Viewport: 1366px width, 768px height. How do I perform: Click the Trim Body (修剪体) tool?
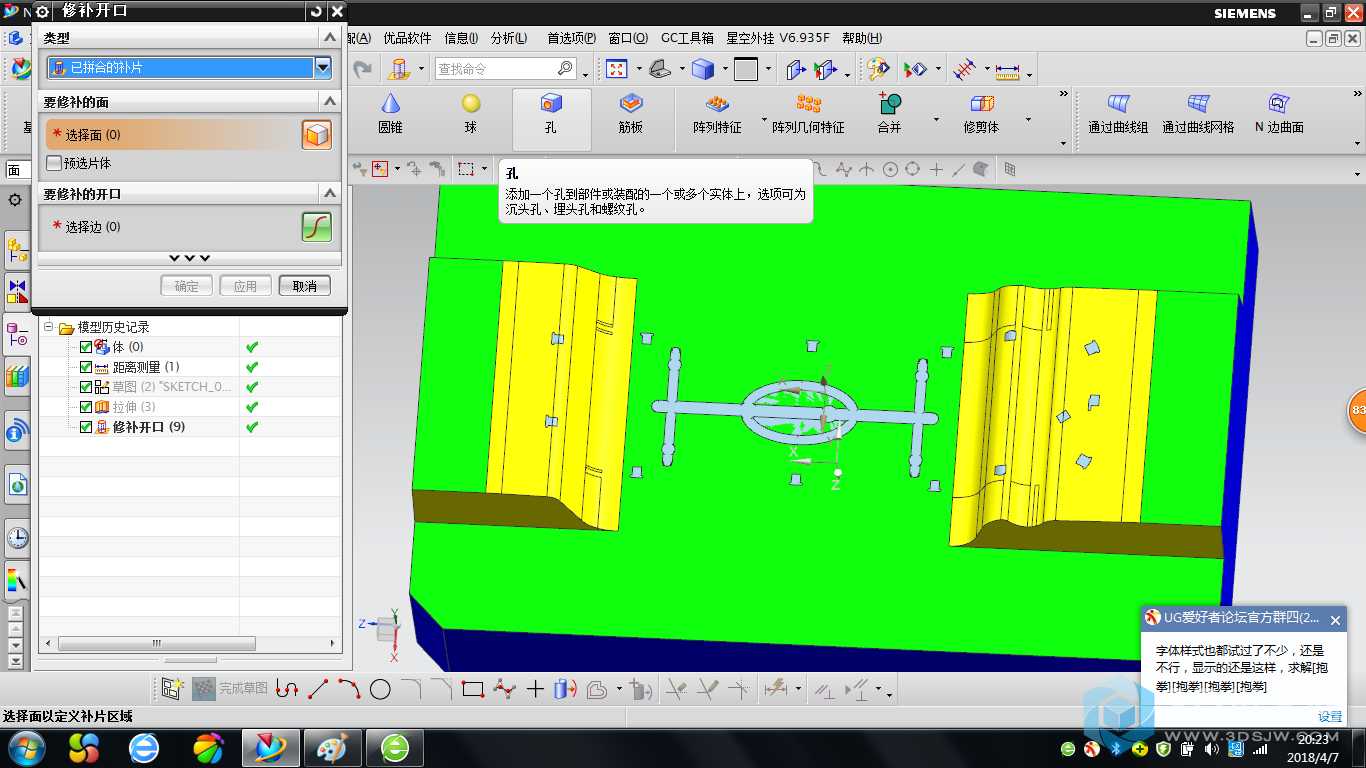pos(981,114)
